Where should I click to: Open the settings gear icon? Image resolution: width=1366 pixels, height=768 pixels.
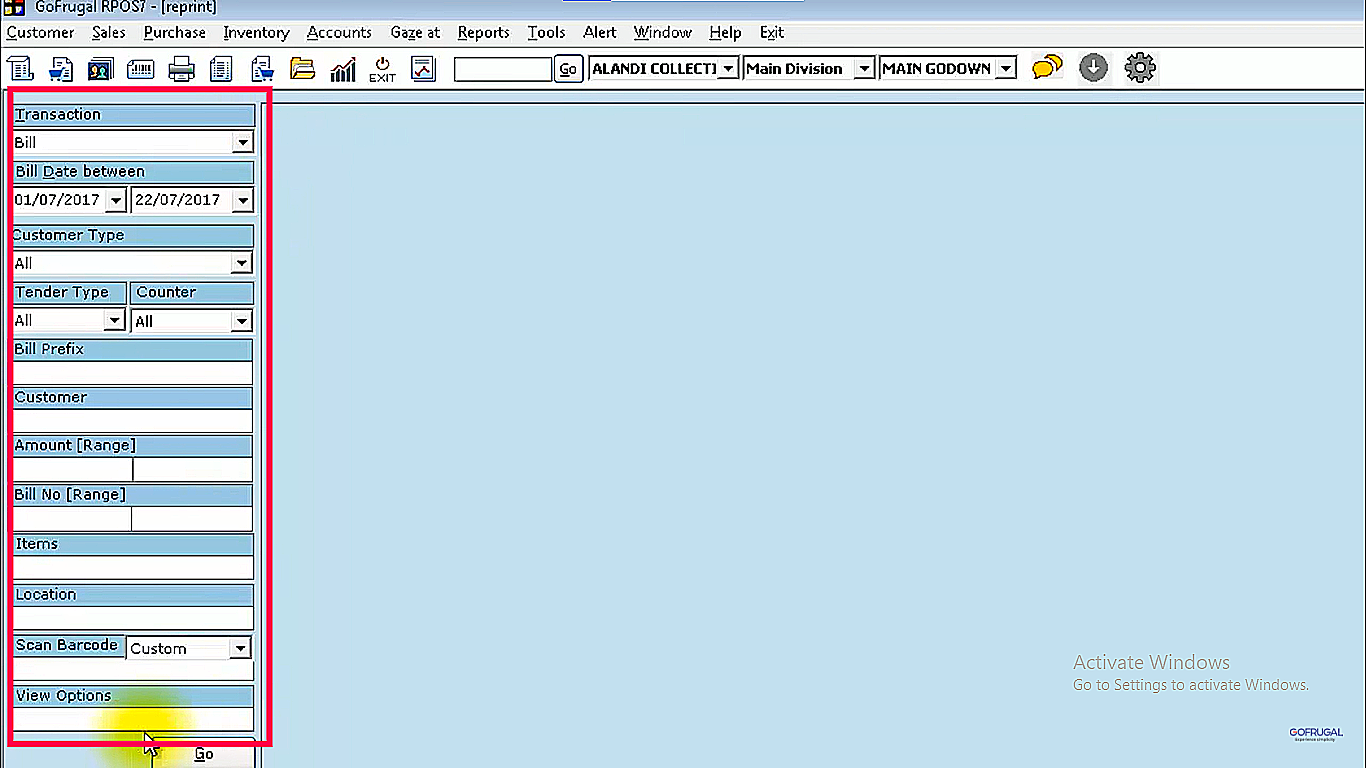coord(1140,68)
